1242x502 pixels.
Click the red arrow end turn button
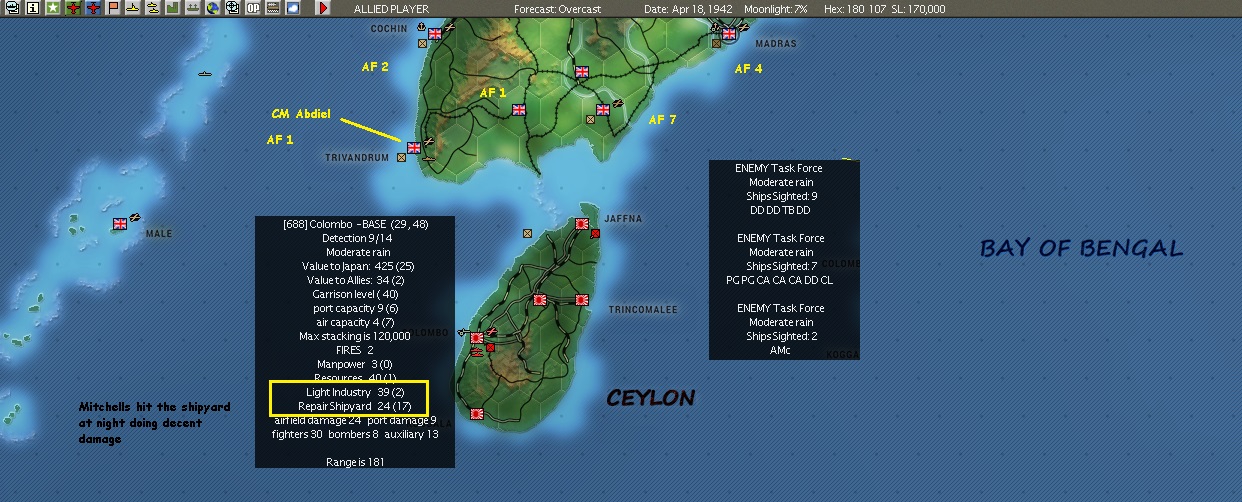pyautogui.click(x=323, y=8)
